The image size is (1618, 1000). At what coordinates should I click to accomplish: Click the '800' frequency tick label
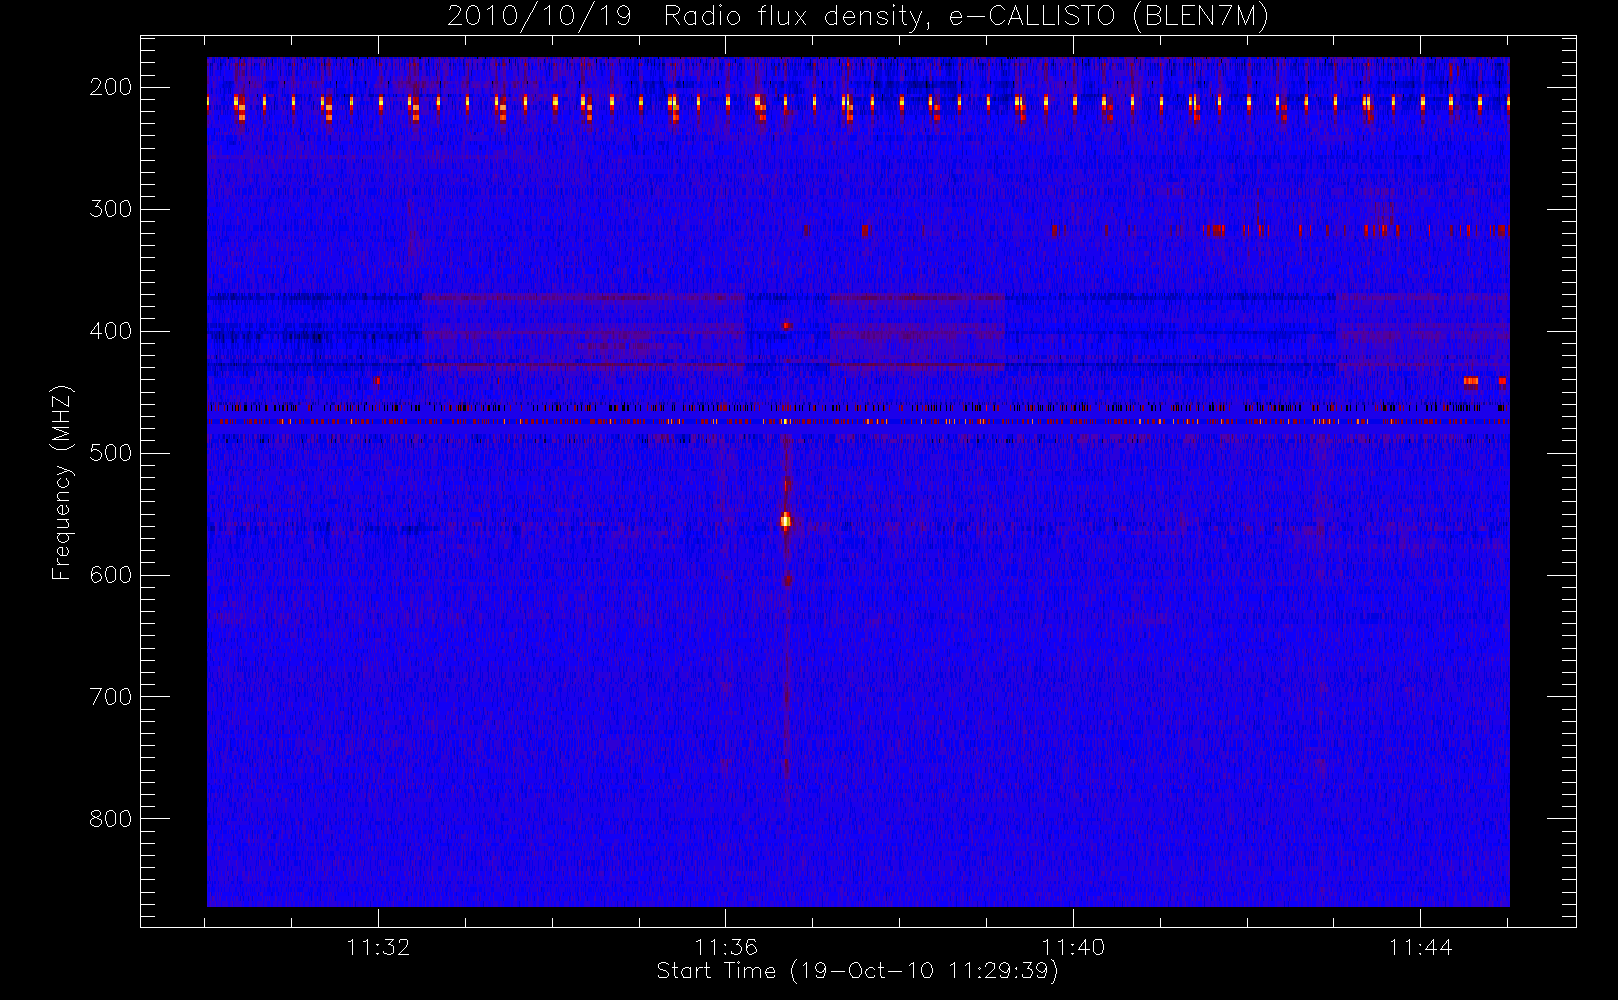111,819
